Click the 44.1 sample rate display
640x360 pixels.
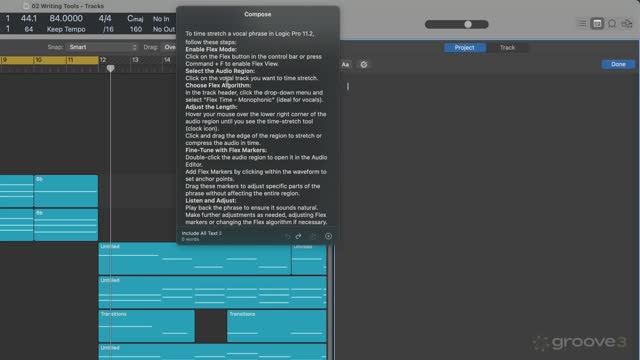29,18
